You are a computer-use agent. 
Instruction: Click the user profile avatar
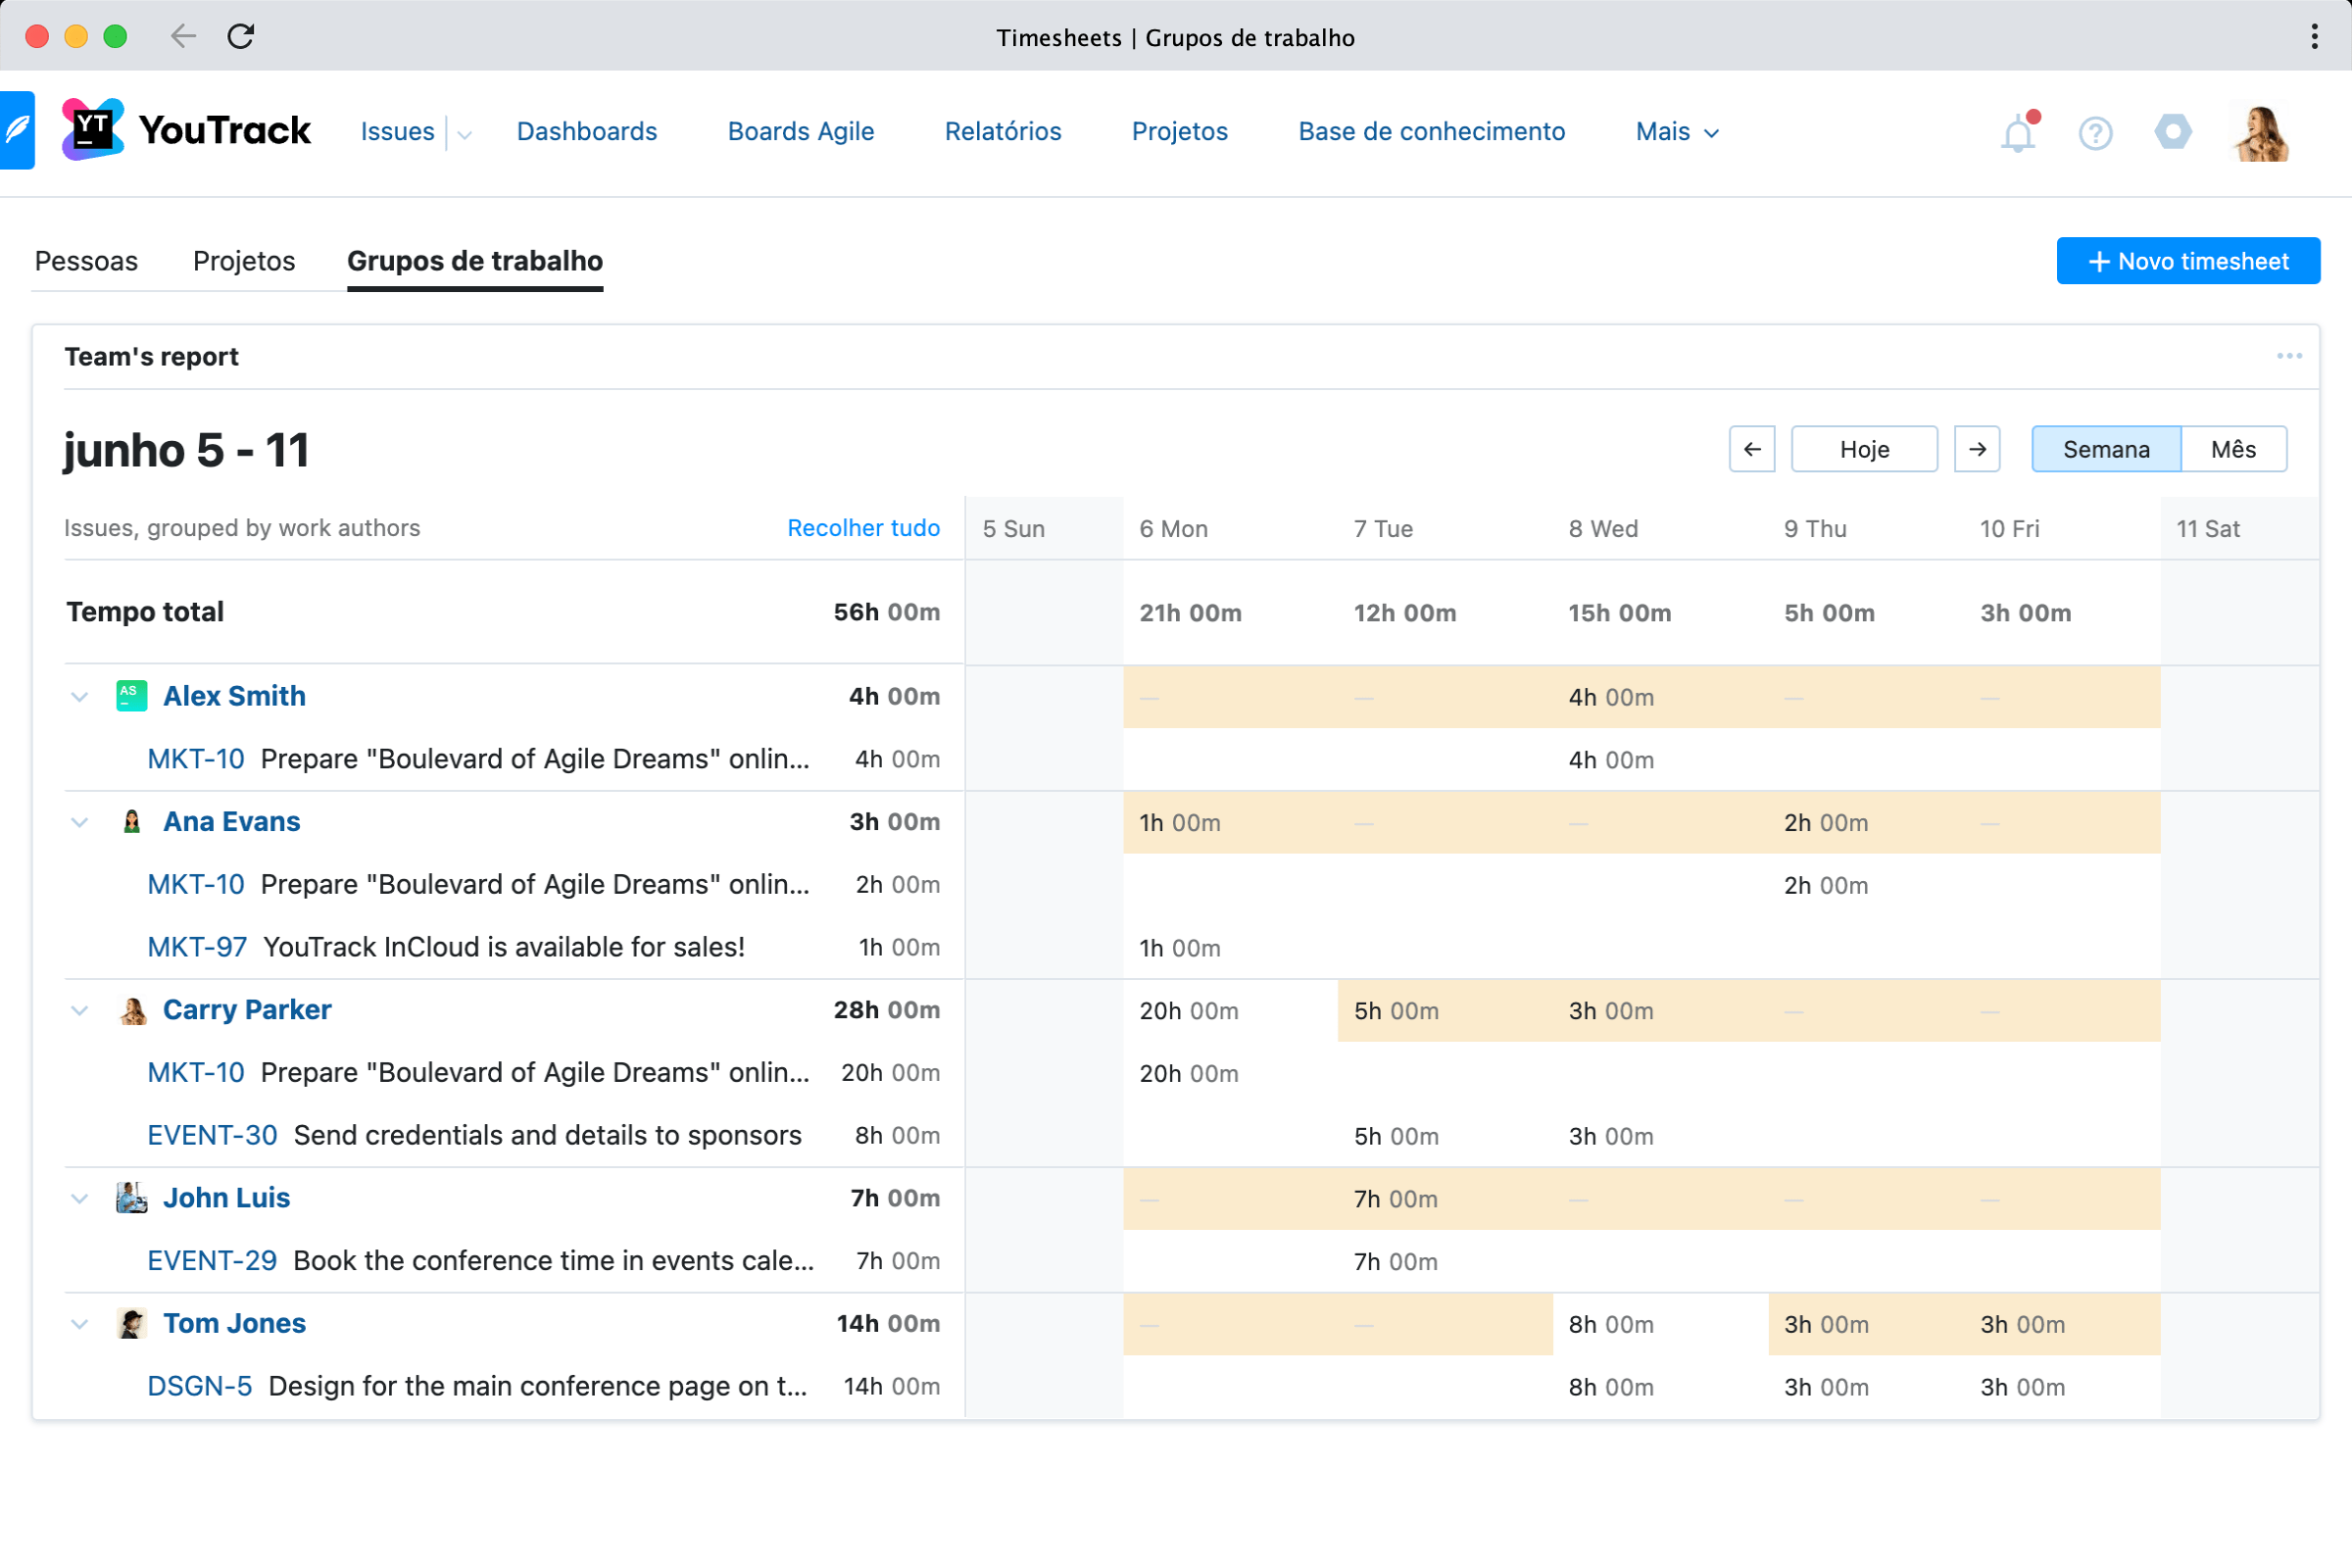tap(2261, 133)
